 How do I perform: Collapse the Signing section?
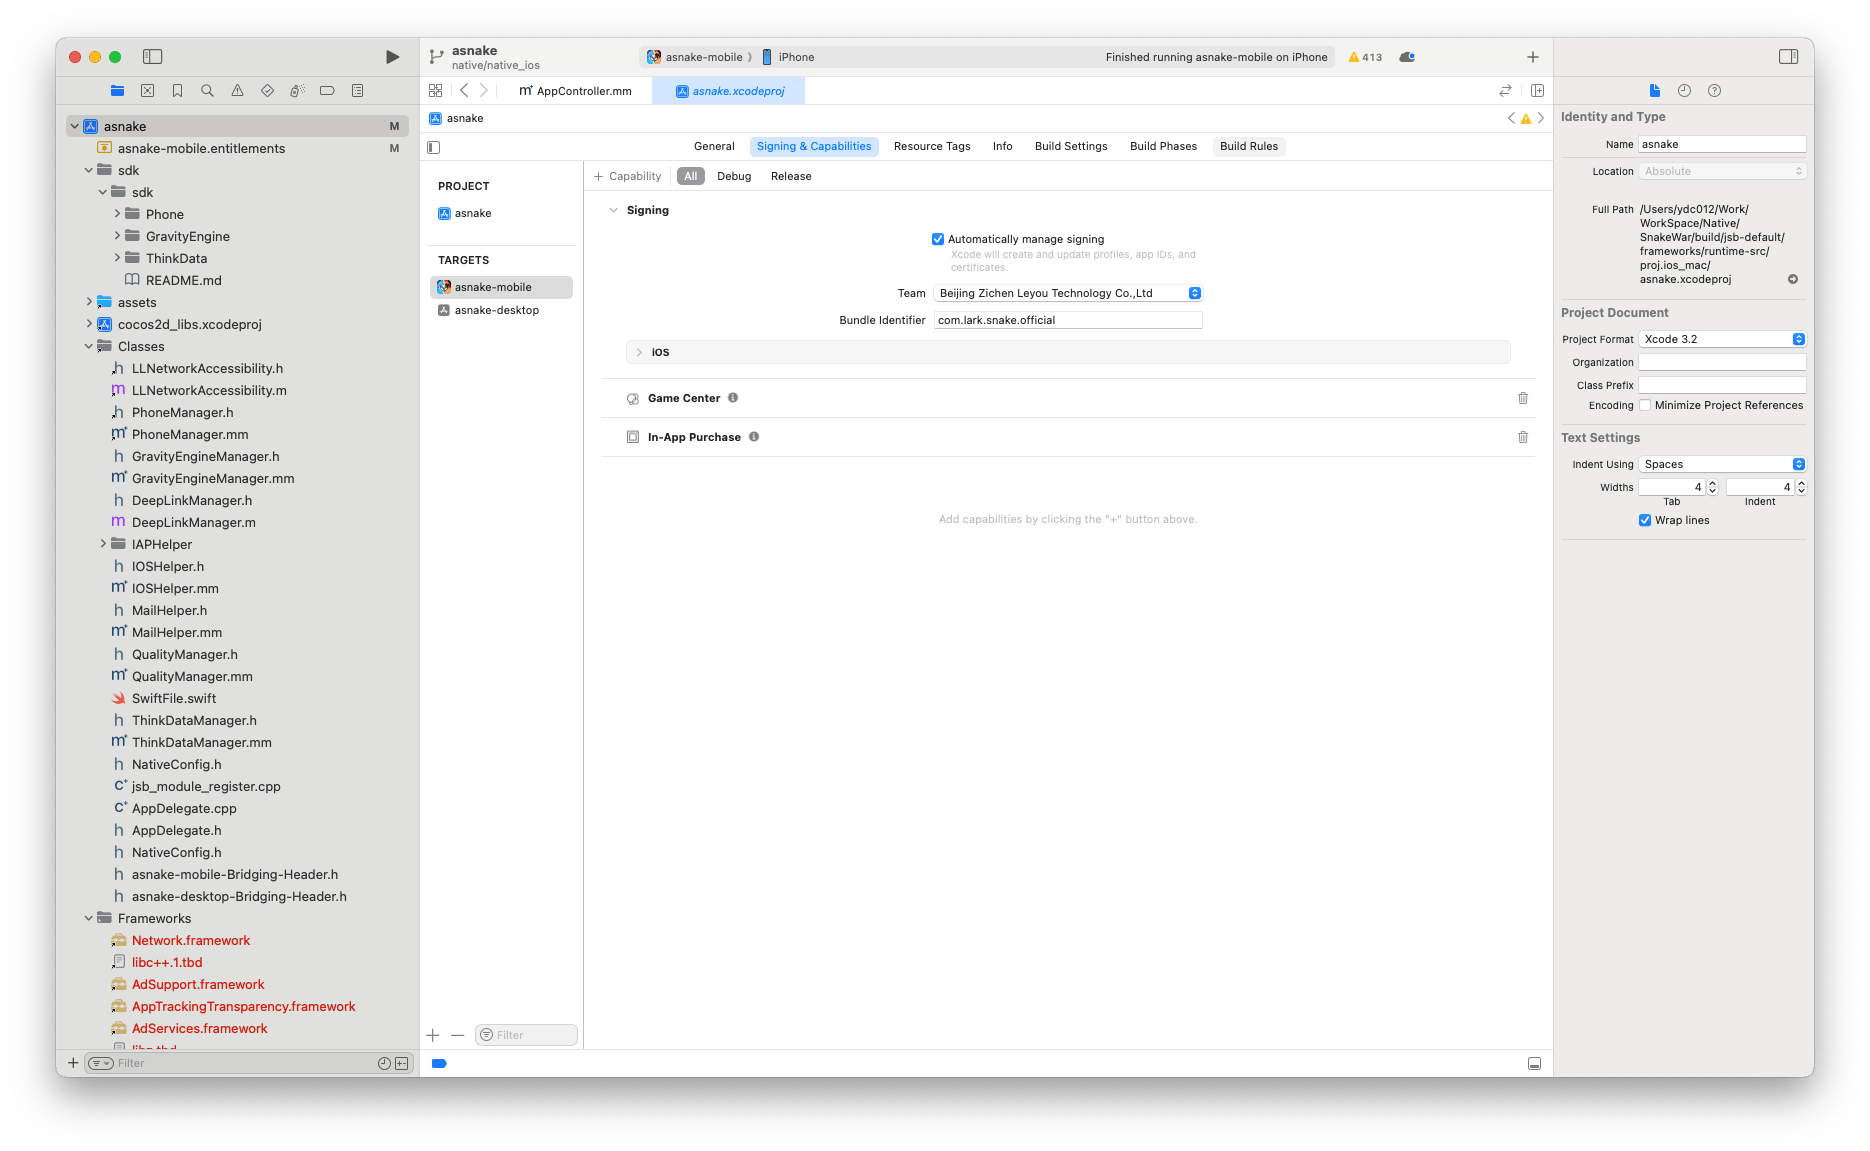(x=613, y=210)
